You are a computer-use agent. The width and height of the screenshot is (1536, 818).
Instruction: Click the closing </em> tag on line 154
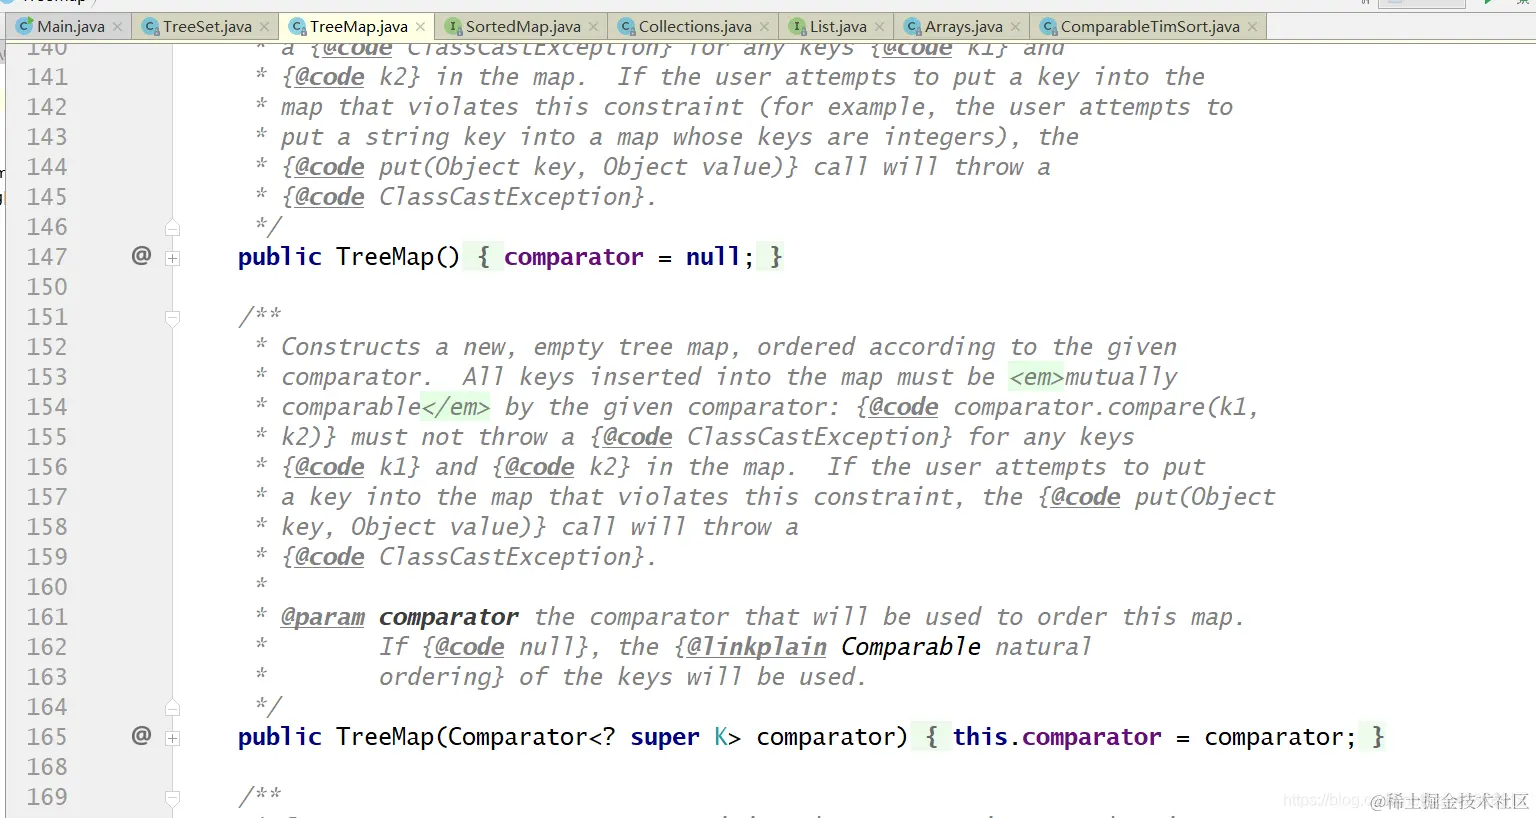click(456, 407)
